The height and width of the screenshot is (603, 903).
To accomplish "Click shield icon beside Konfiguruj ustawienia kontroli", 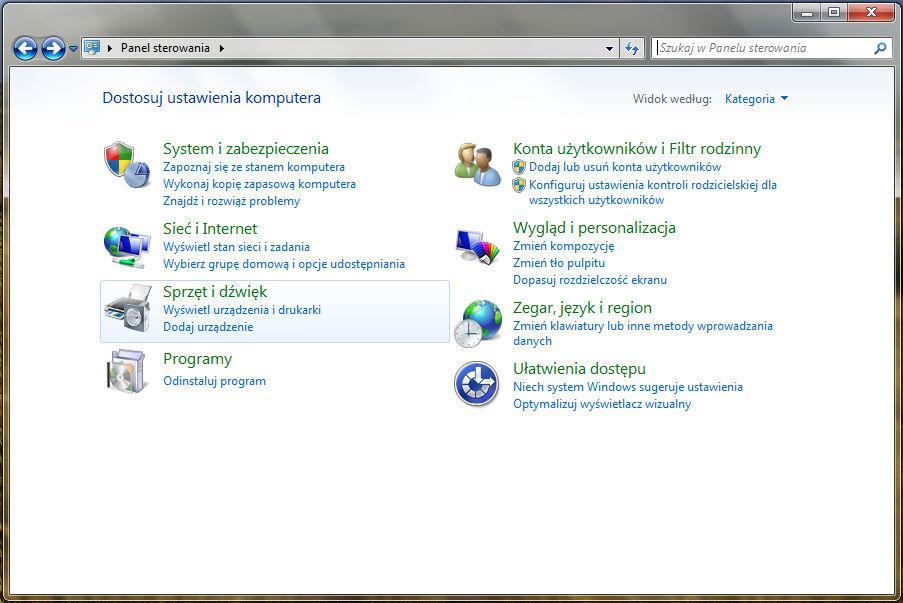I will 519,185.
